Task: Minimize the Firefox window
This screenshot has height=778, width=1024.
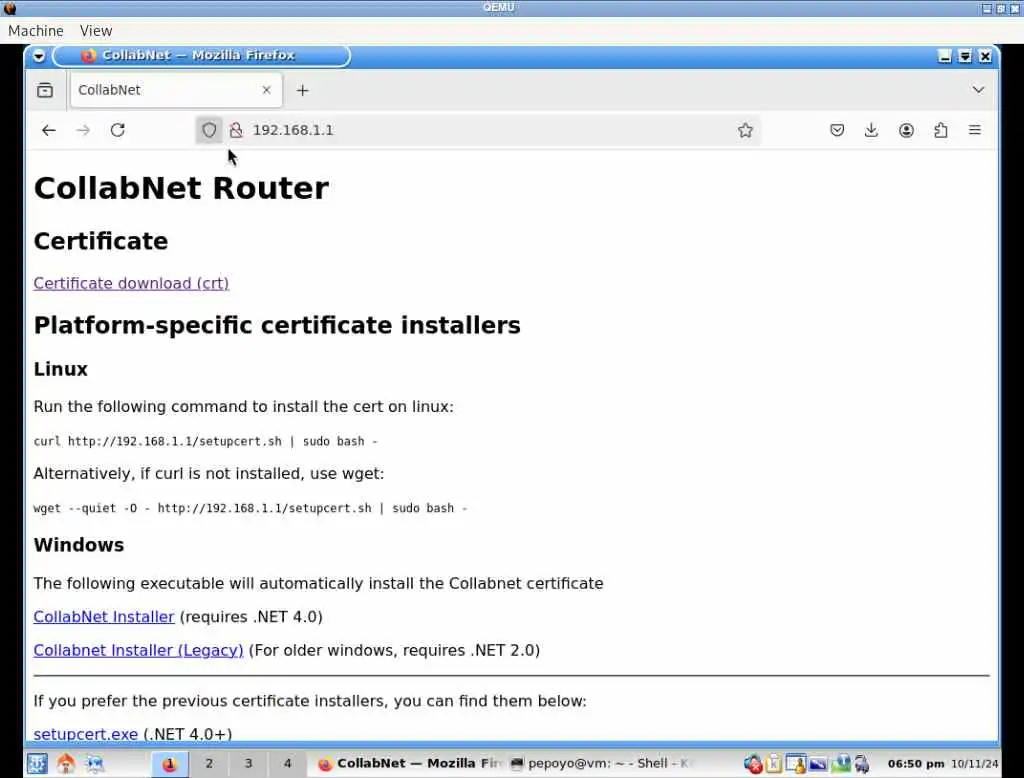Action: 944,56
